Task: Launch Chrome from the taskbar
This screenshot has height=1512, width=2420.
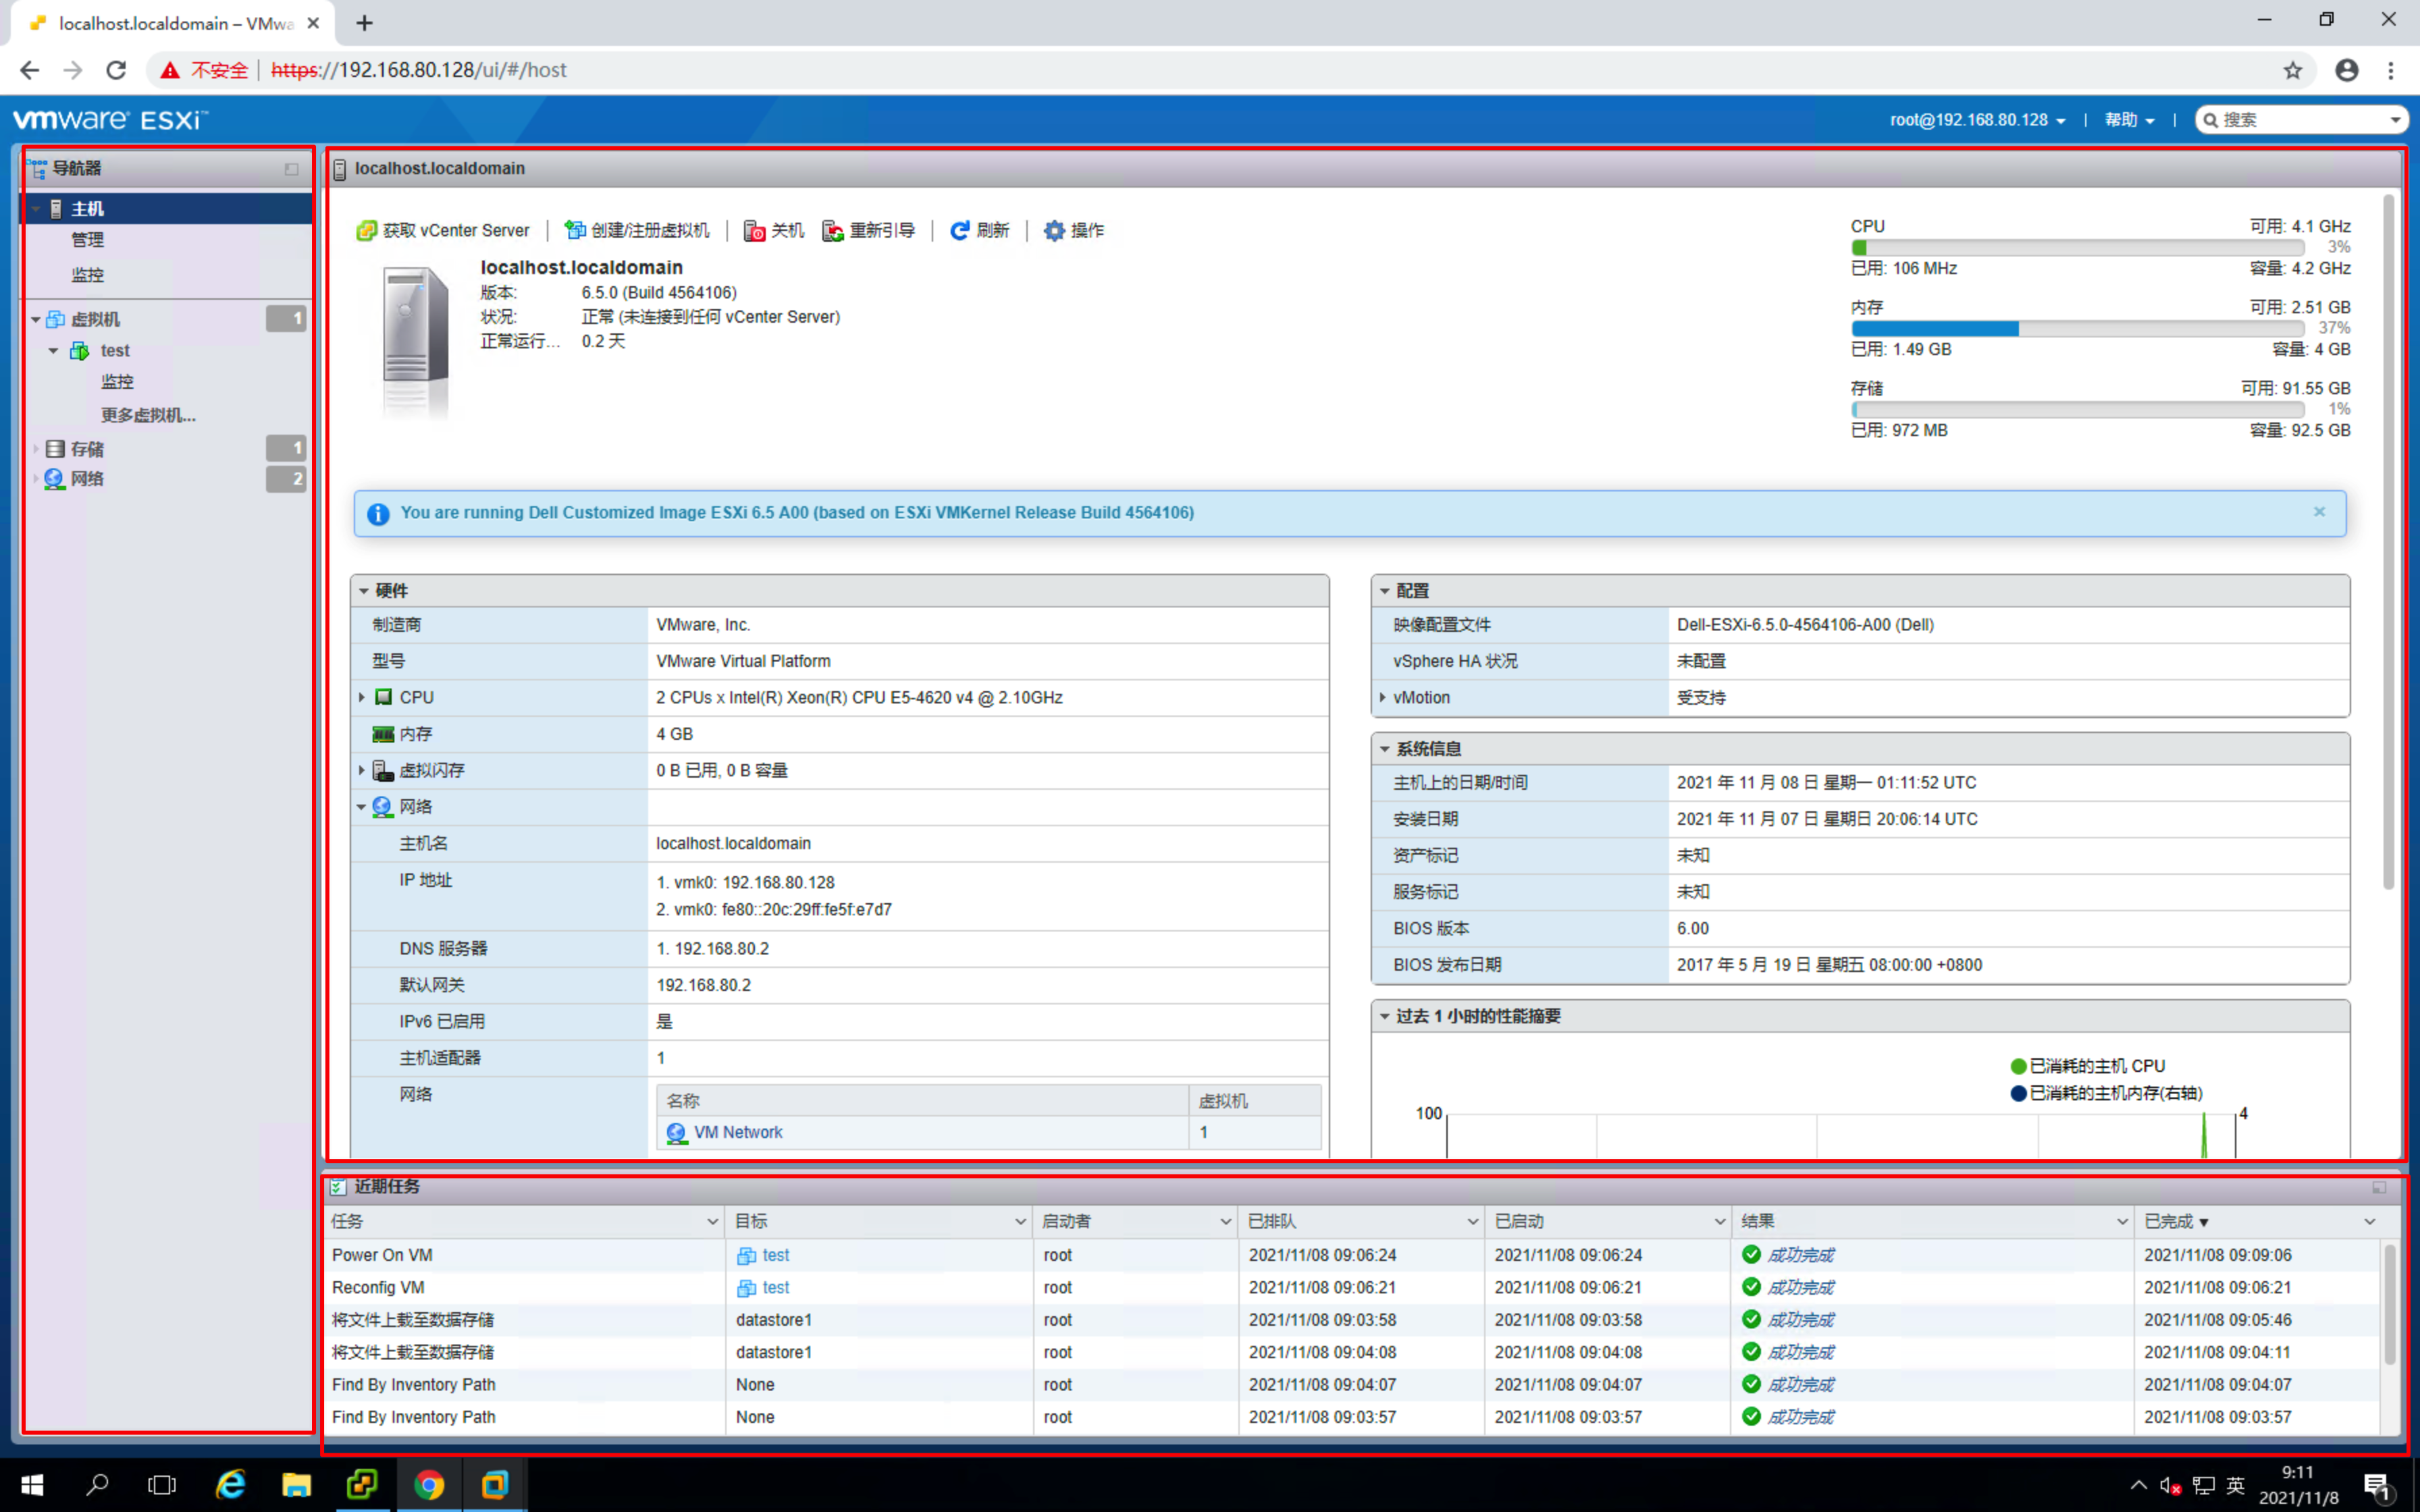Action: point(429,1485)
